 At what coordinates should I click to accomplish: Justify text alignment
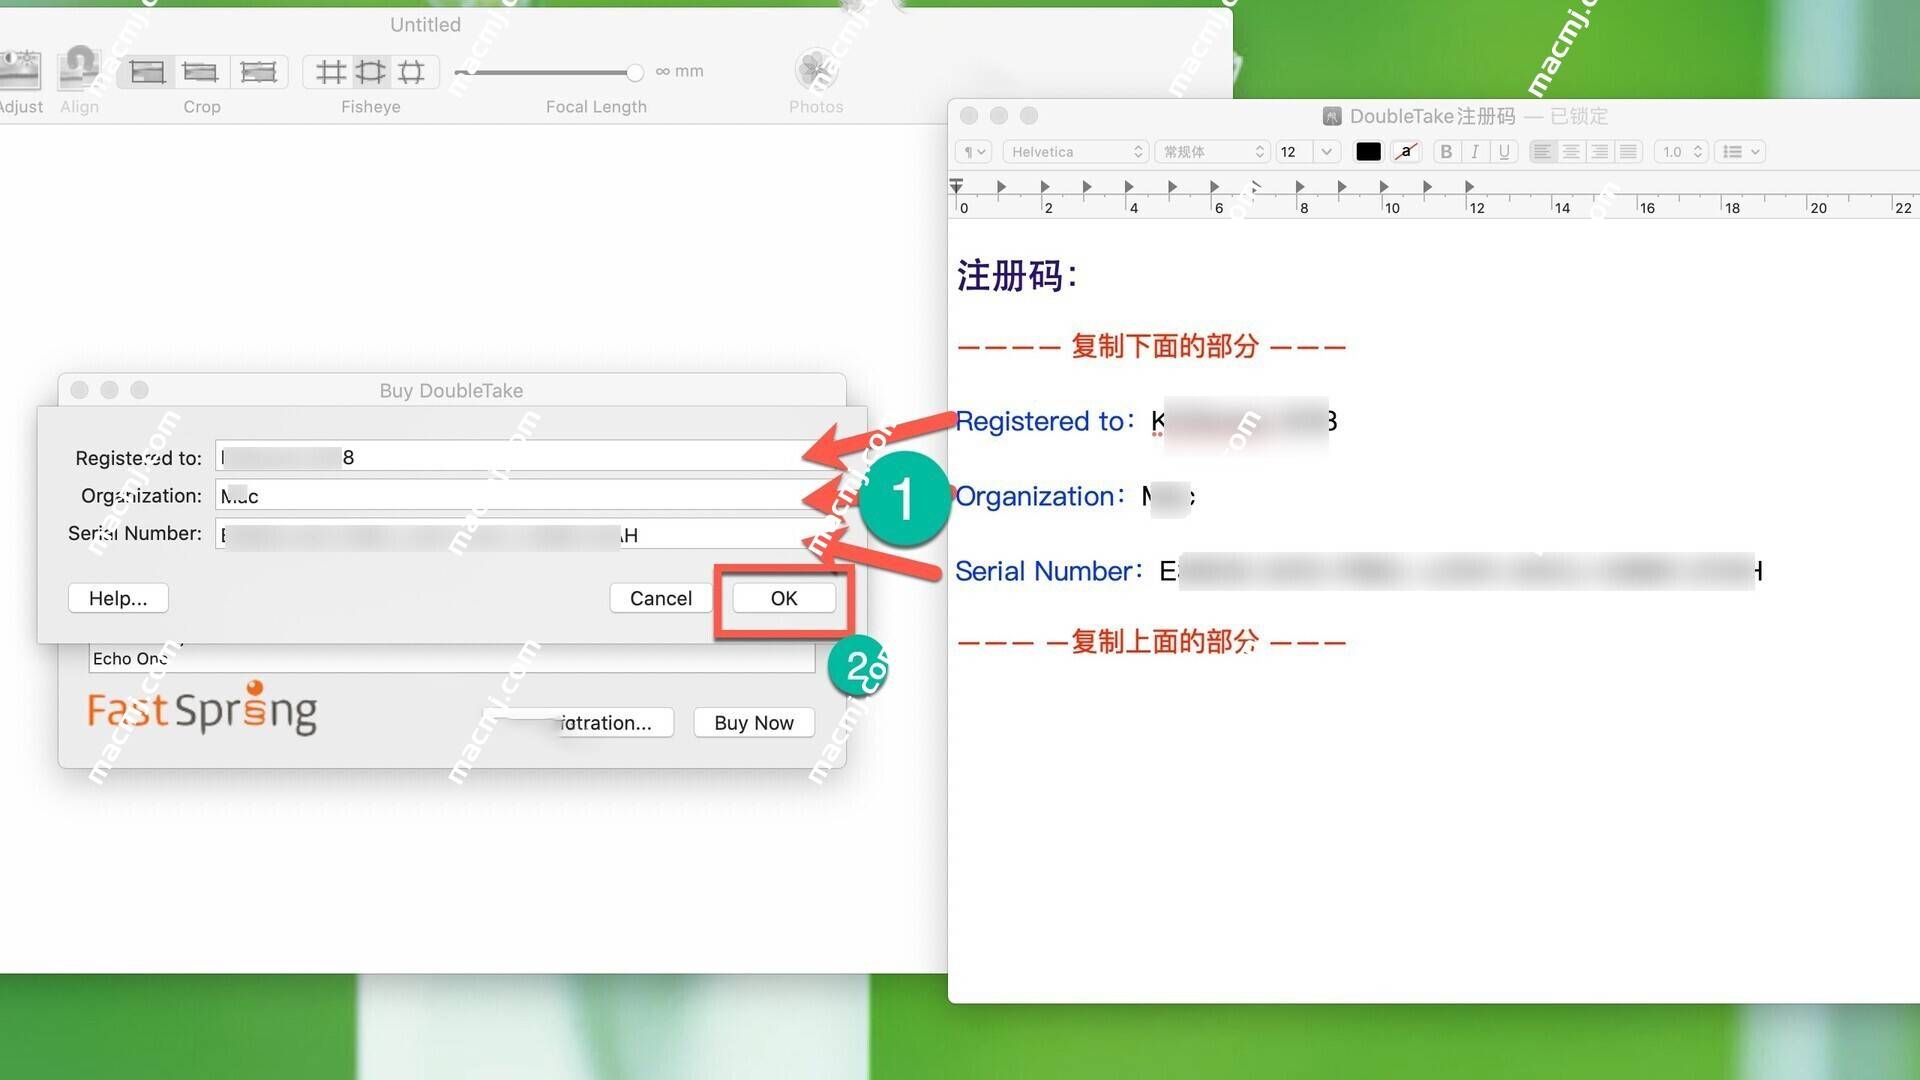pos(1628,152)
